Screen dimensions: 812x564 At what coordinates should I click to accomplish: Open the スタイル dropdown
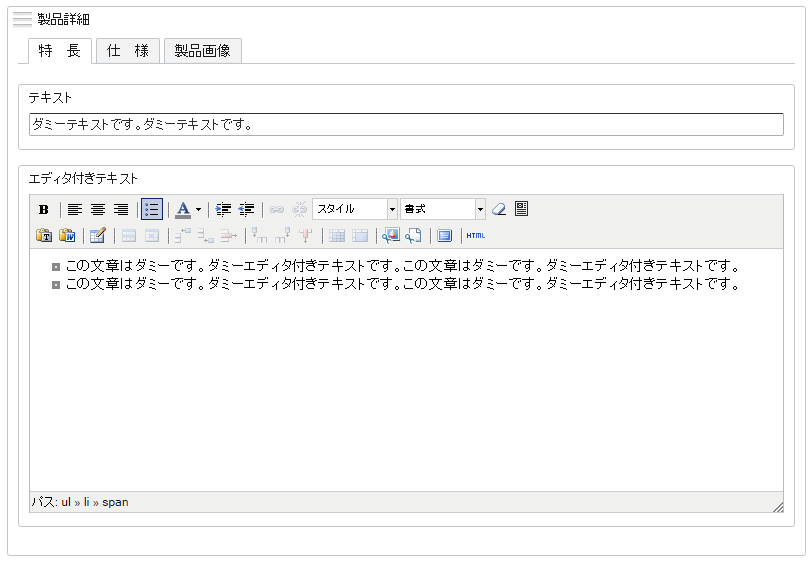(x=355, y=209)
